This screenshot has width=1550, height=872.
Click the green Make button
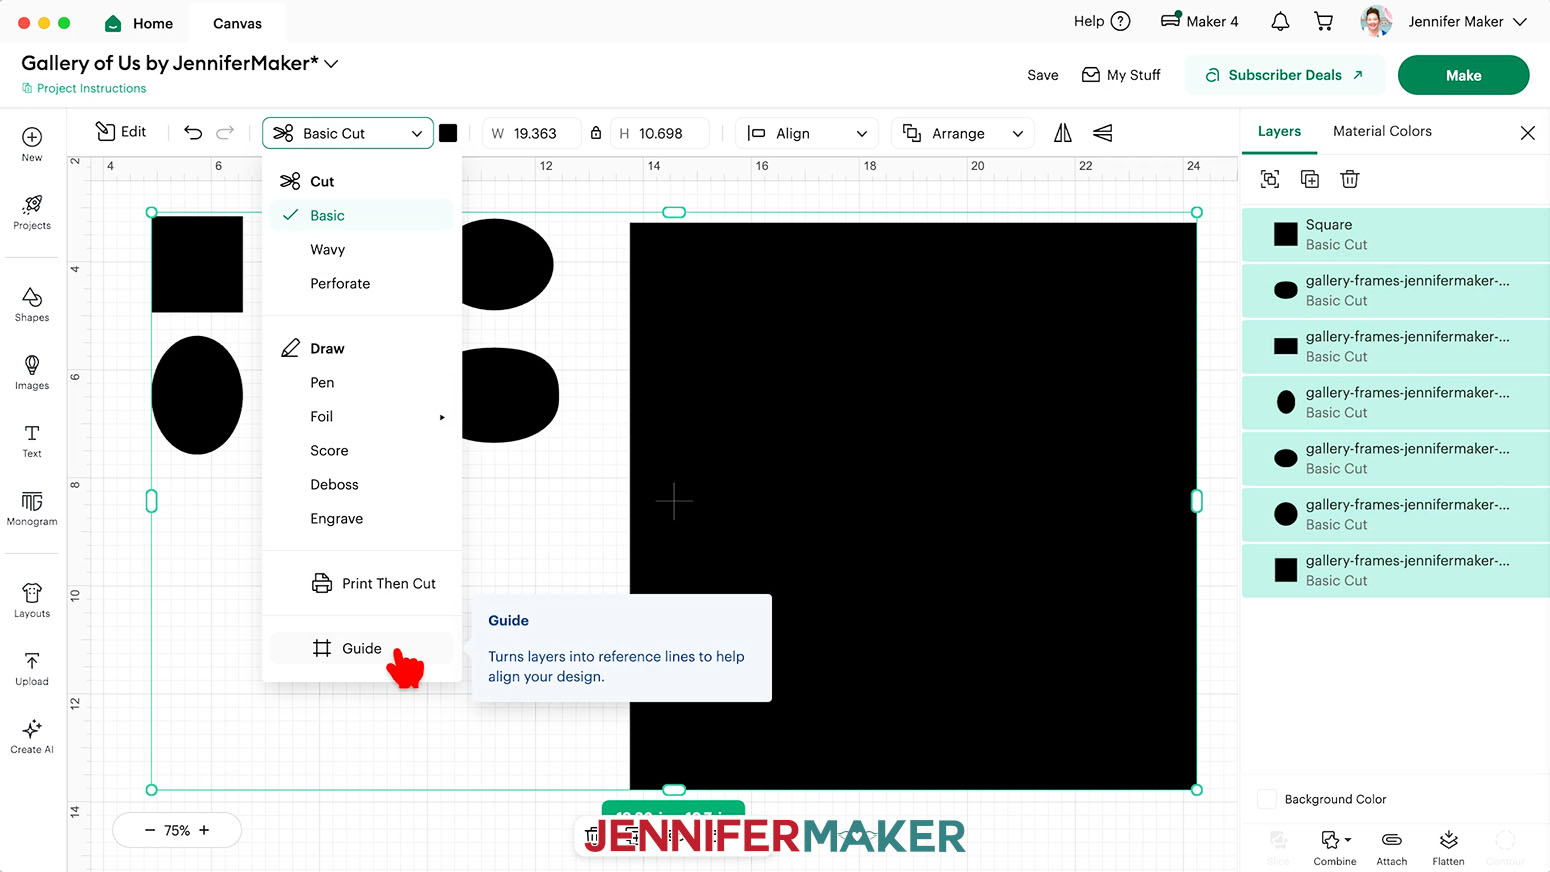[1463, 75]
